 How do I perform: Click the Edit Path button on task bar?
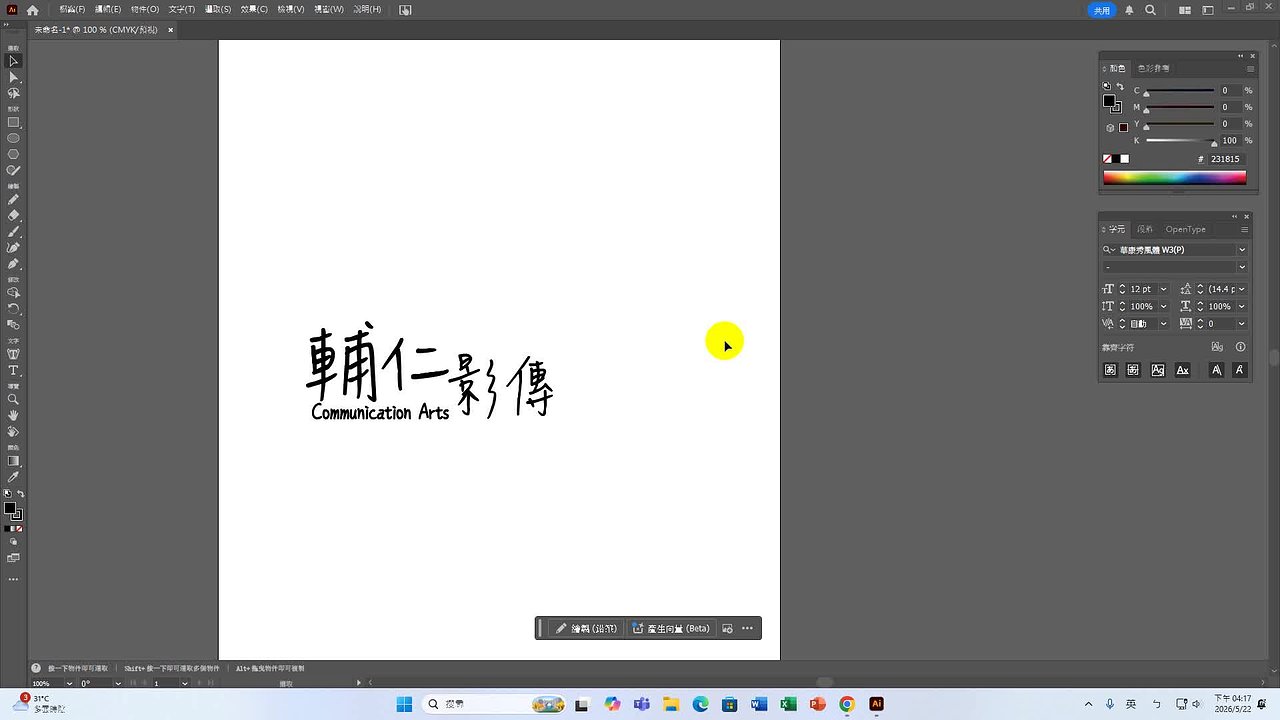586,629
